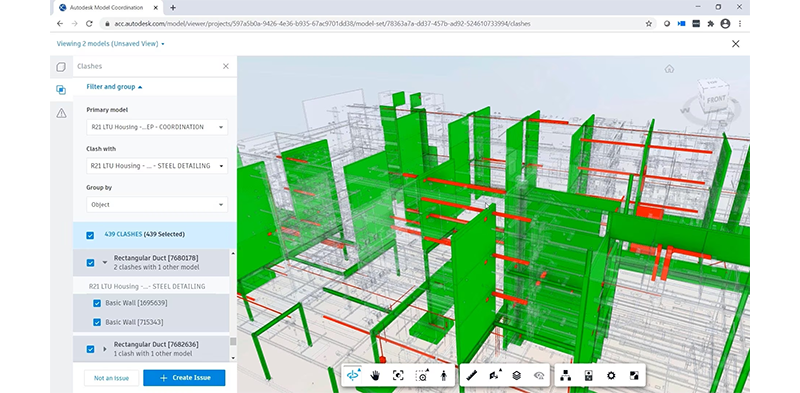Select the Orbit tool in viewer toolbar

click(x=353, y=376)
